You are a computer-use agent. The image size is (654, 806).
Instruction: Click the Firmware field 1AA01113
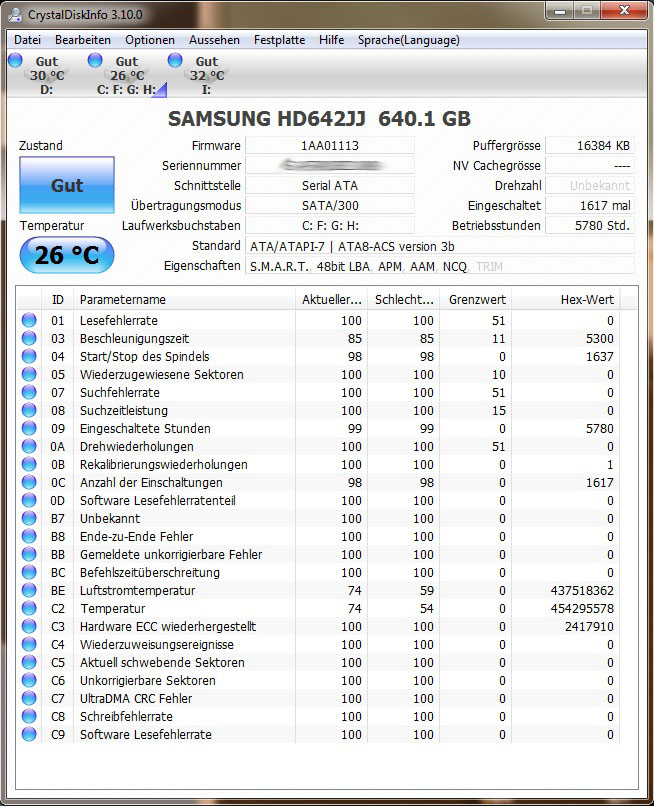[330, 145]
